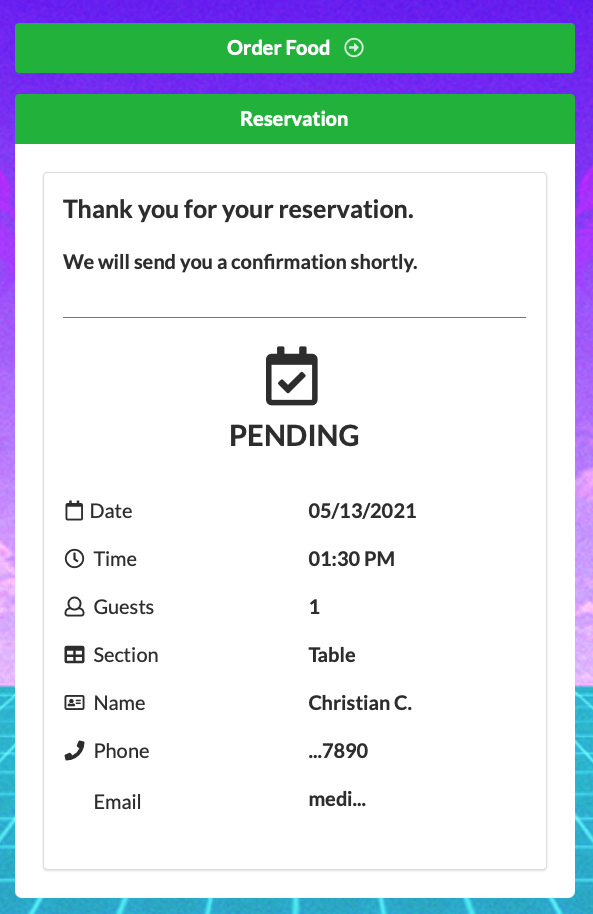Click the person icon next to Guests

point(74,607)
